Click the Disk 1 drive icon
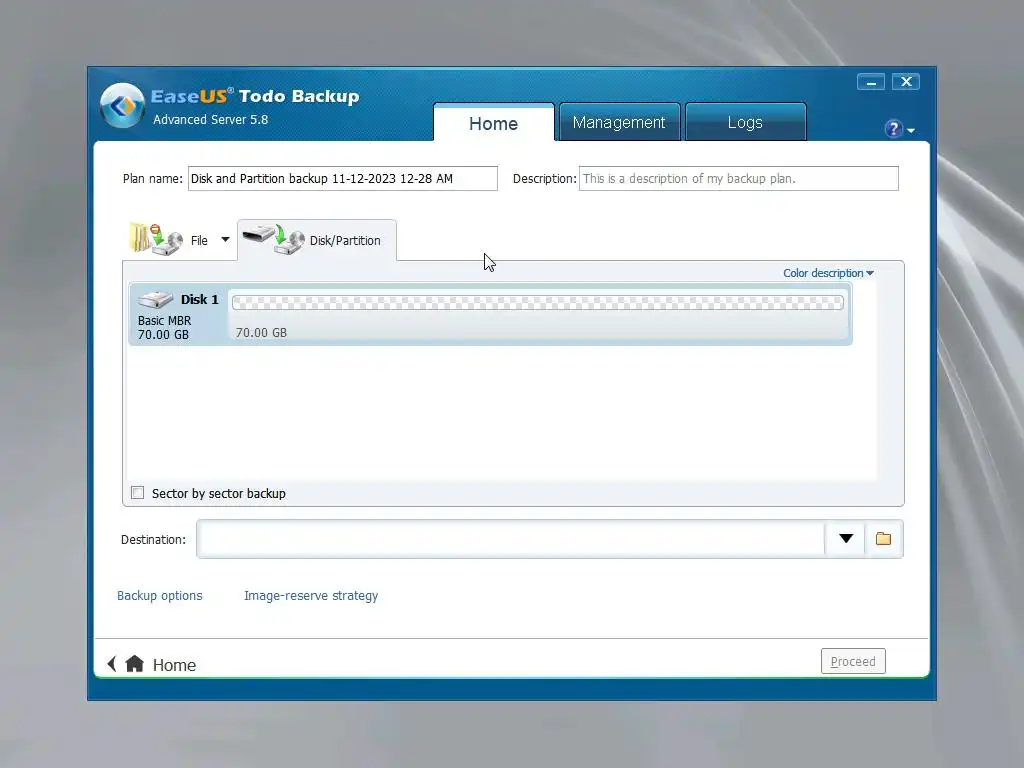 pyautogui.click(x=155, y=299)
